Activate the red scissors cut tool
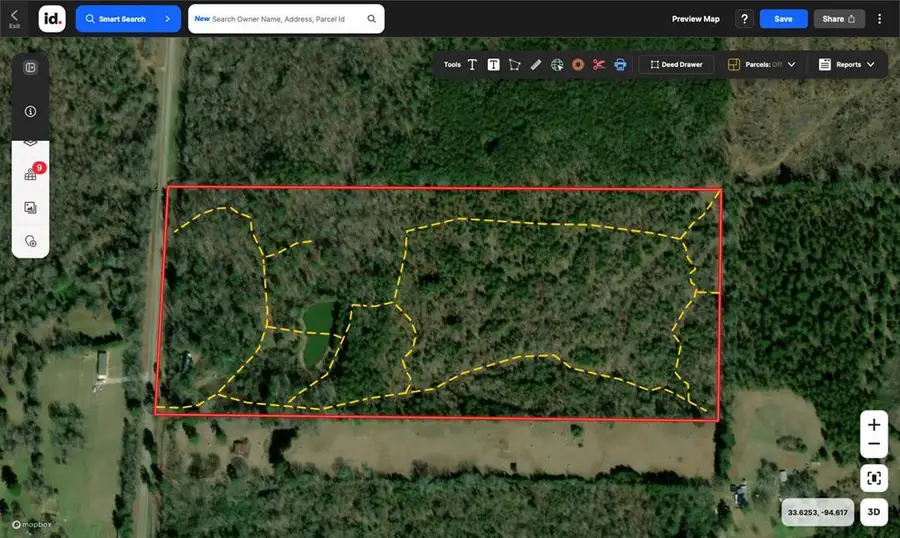 click(x=599, y=65)
